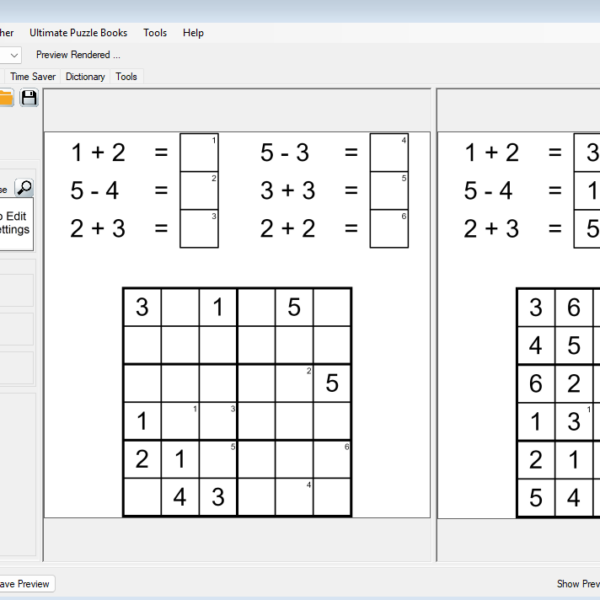Screen dimensions: 600x600
Task: Click empty answer box numbered 4
Action: point(389,152)
